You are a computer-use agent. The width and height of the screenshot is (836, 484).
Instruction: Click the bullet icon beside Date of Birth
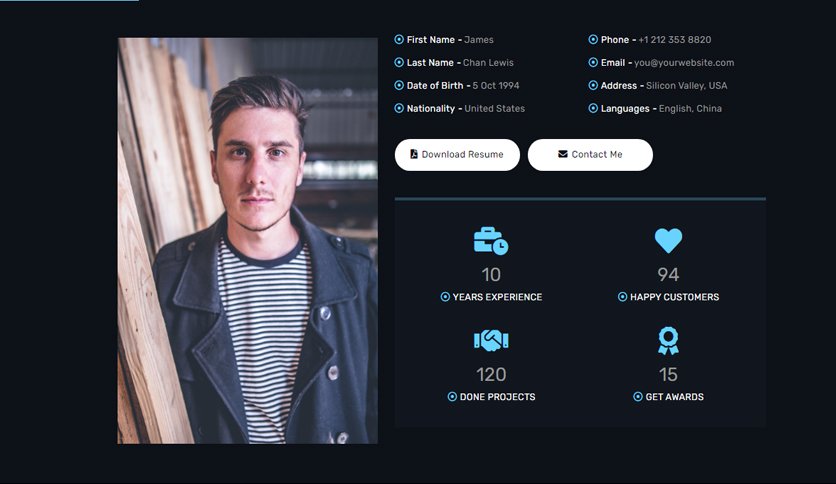pos(399,85)
